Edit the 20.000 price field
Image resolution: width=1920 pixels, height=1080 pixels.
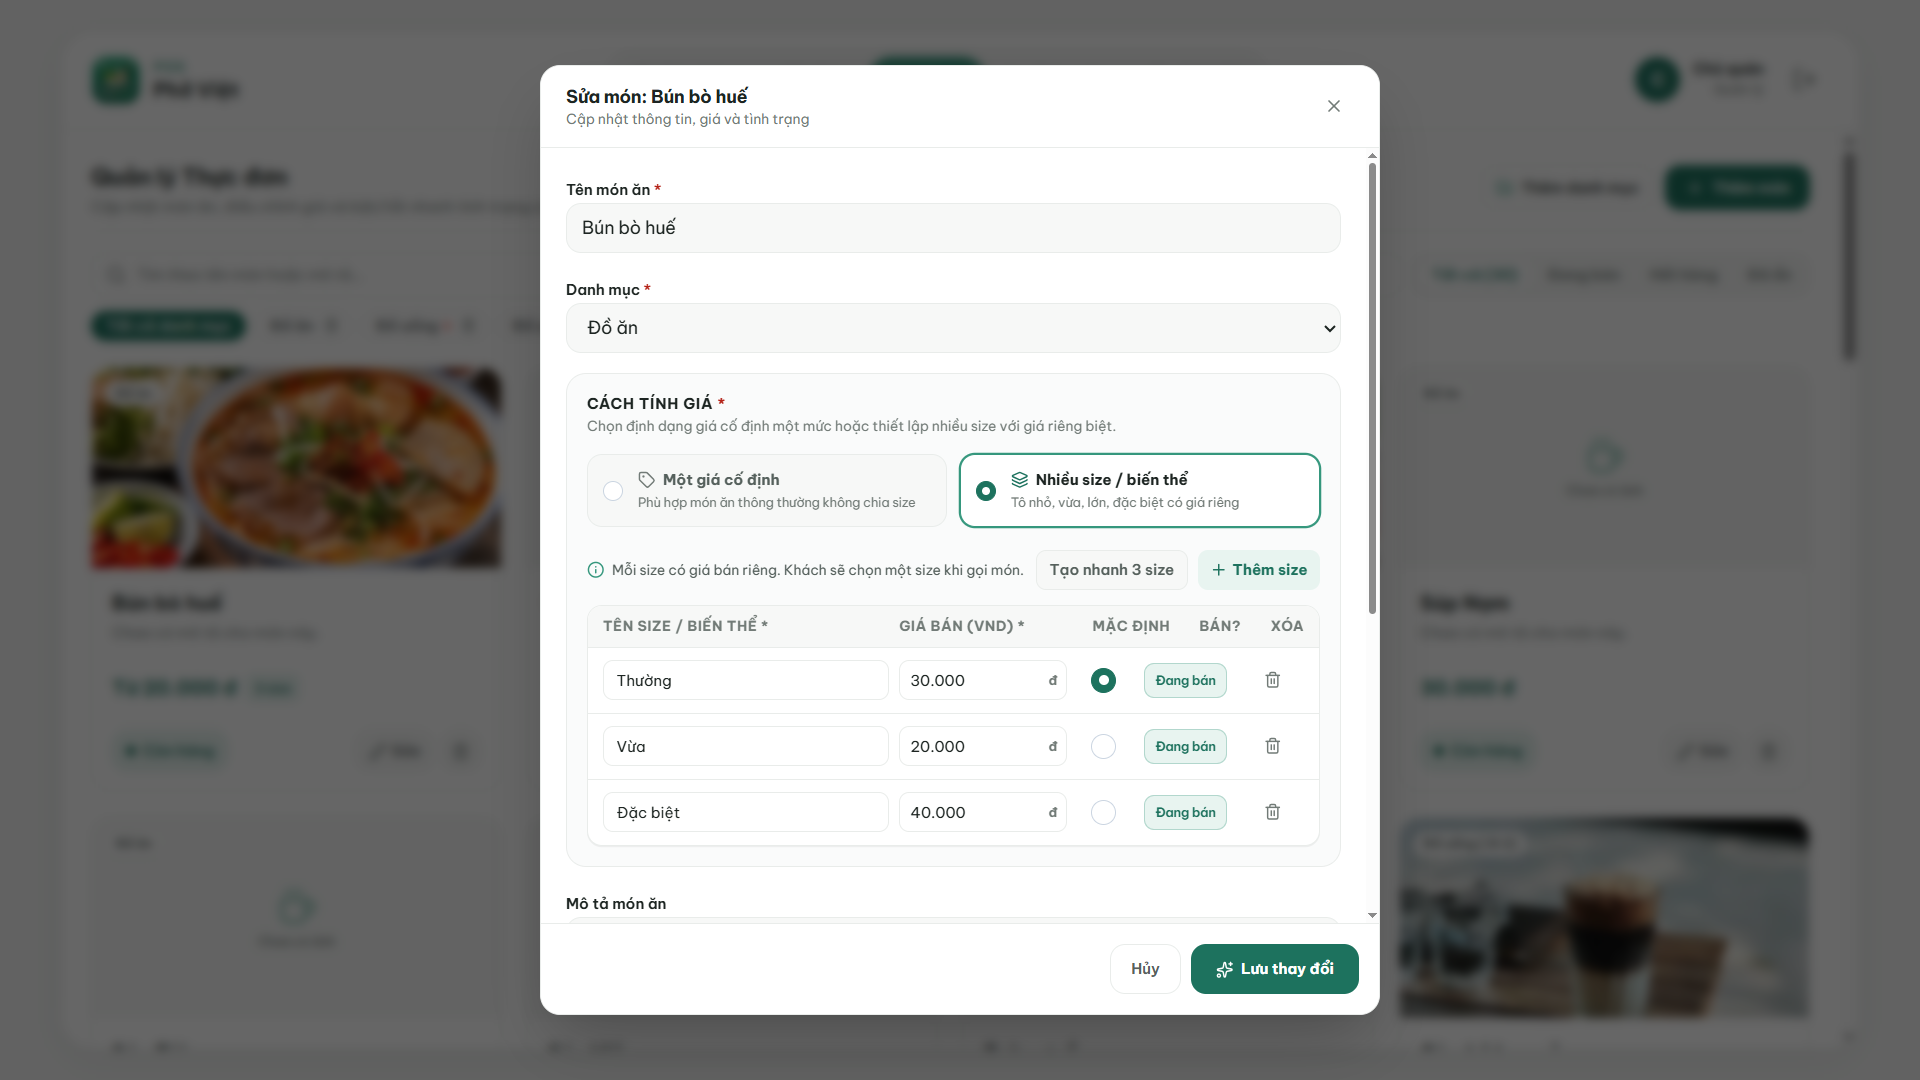[982, 746]
